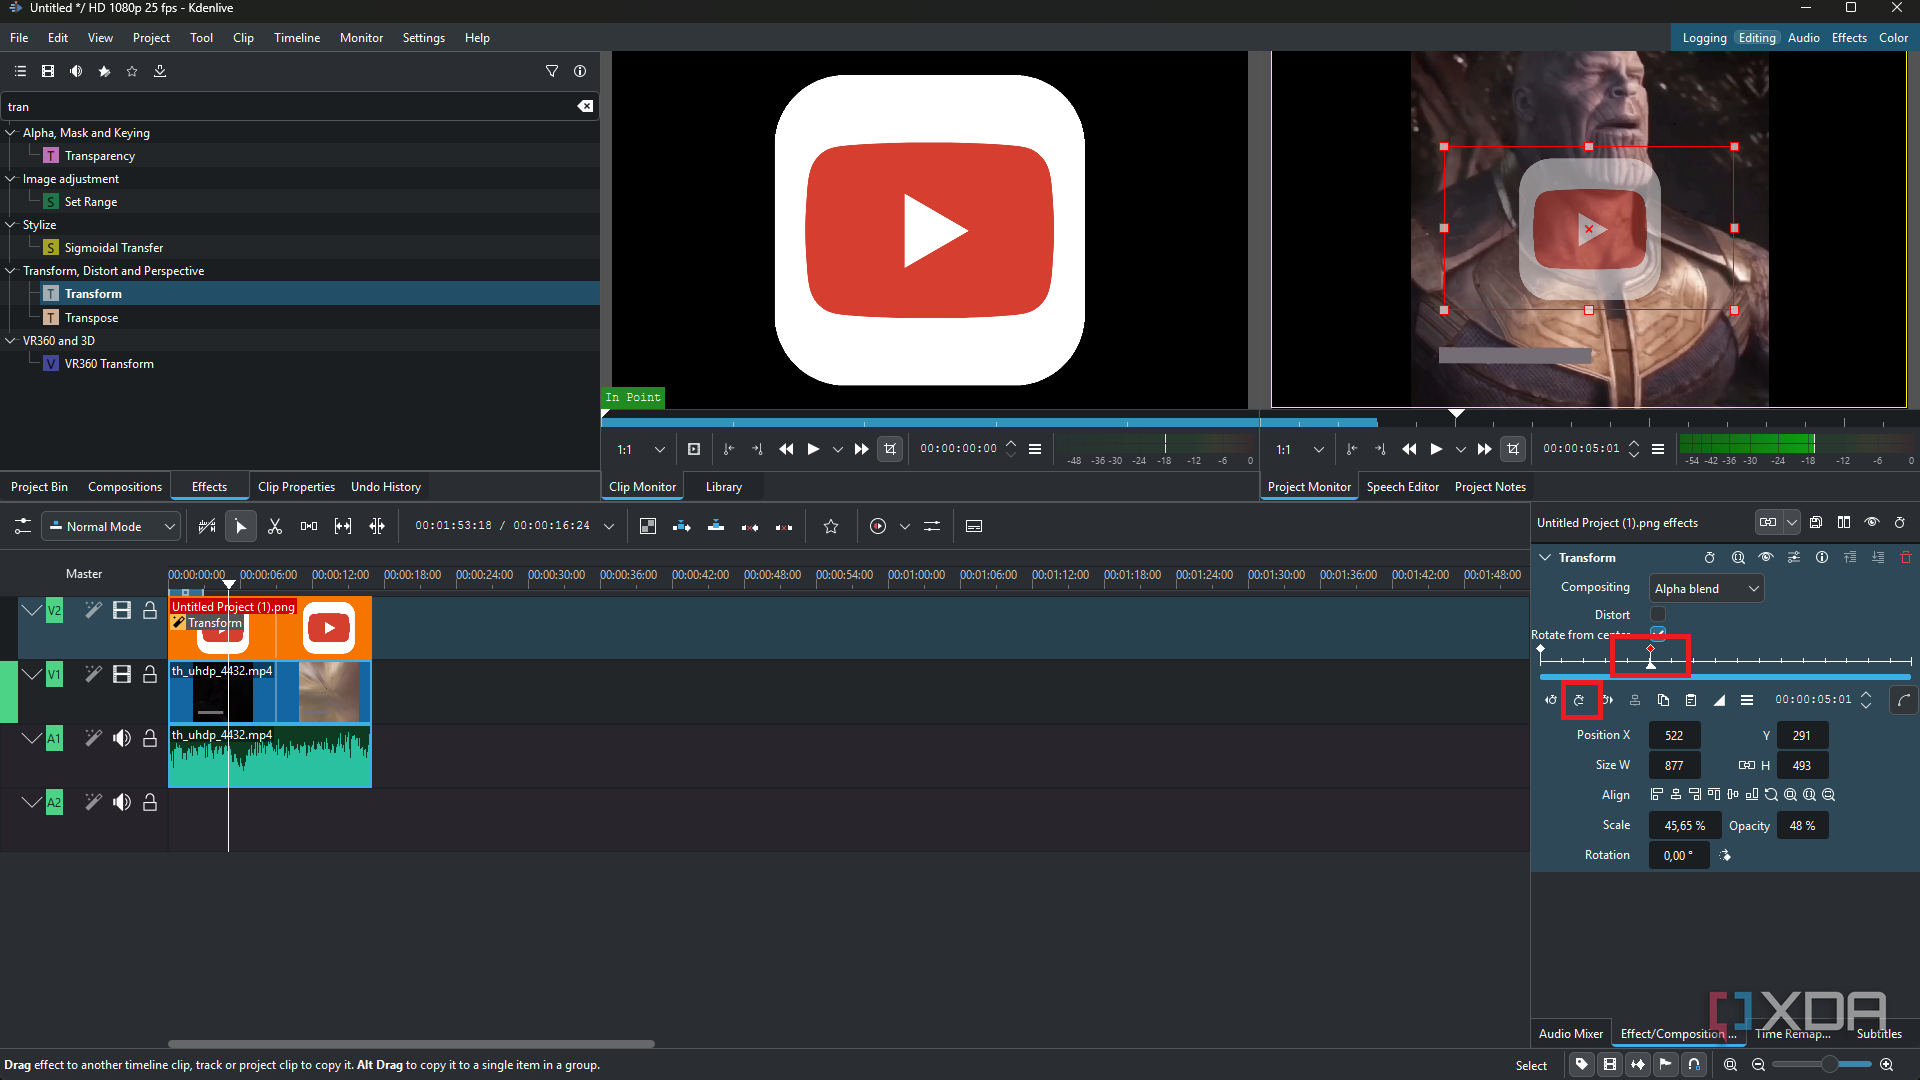Start timeline preview render
1920x1080 pixels.
pos(878,526)
